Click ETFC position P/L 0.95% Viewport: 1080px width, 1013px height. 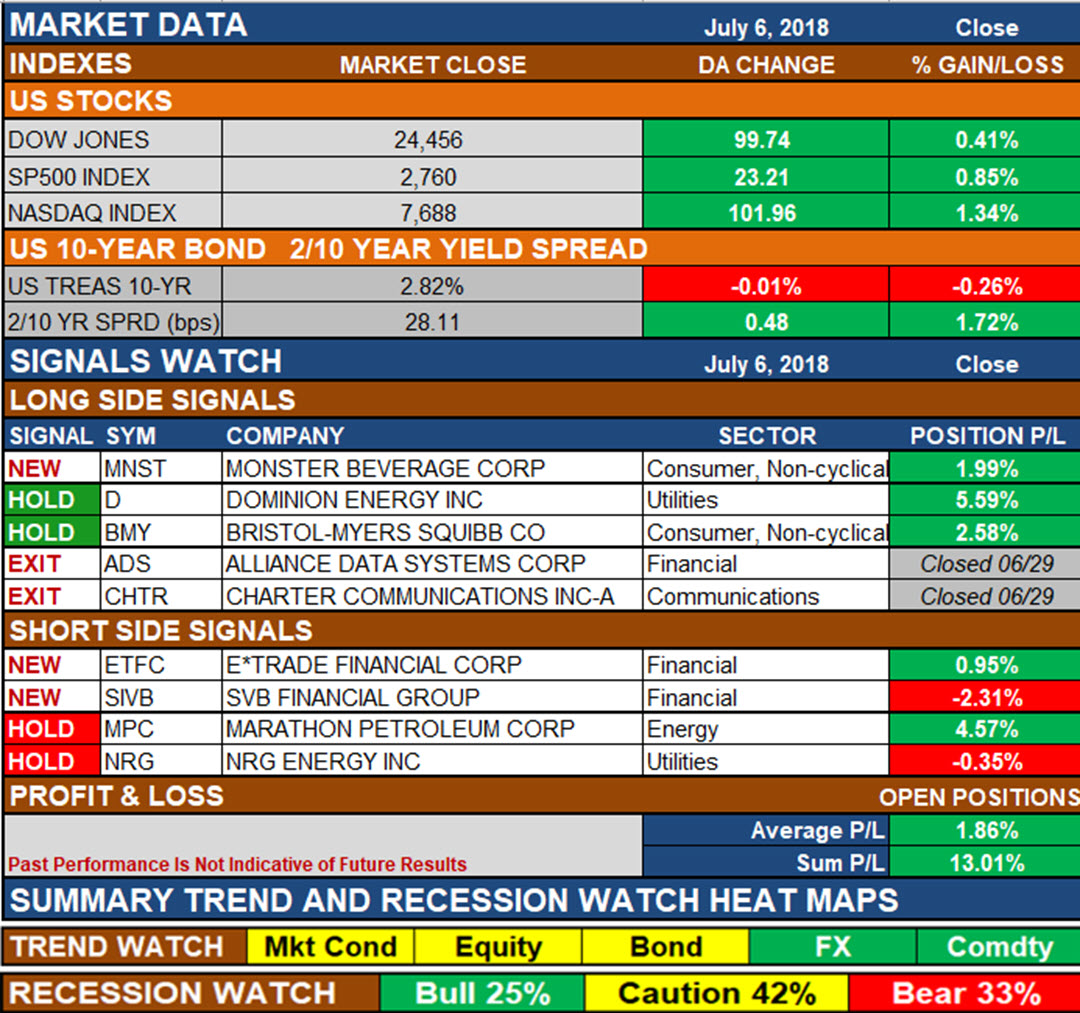click(987, 665)
